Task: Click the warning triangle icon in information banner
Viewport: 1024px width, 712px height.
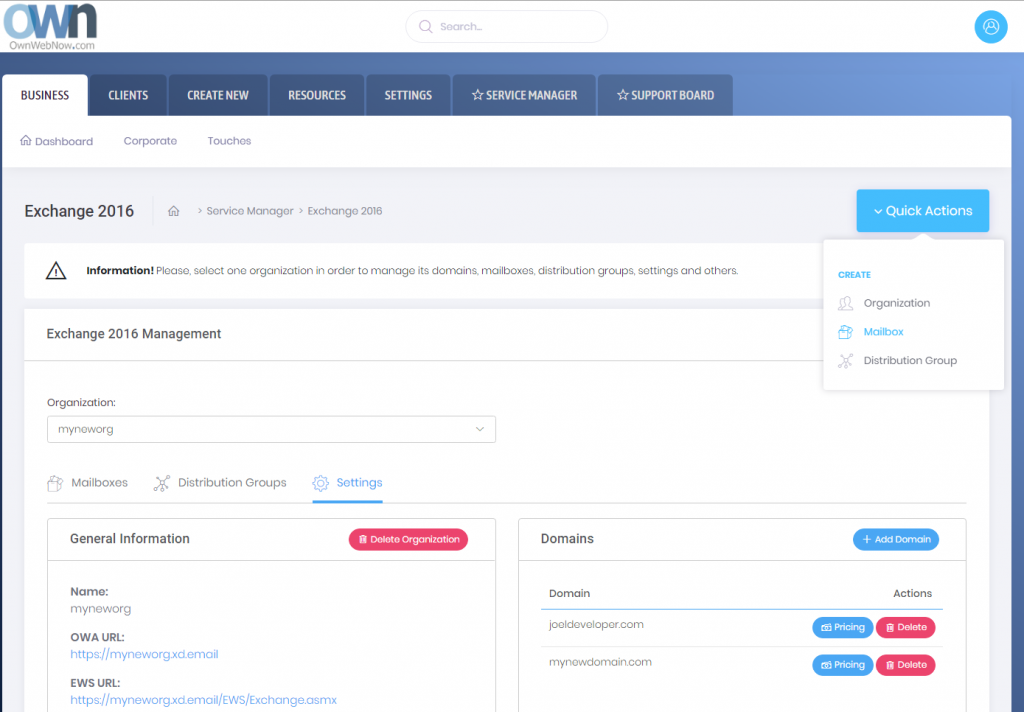Action: (x=56, y=271)
